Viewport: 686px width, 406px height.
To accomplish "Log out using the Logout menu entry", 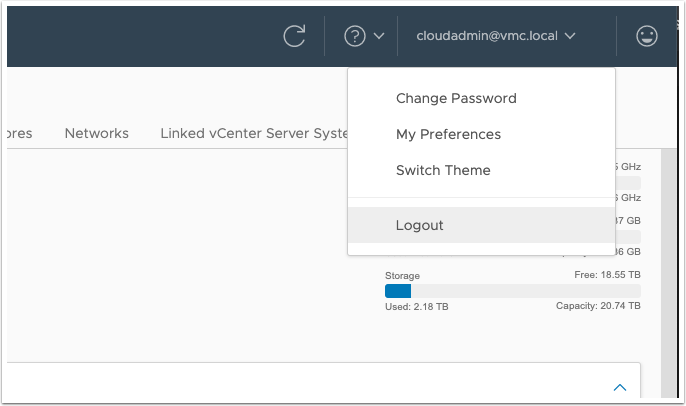I will coord(420,225).
